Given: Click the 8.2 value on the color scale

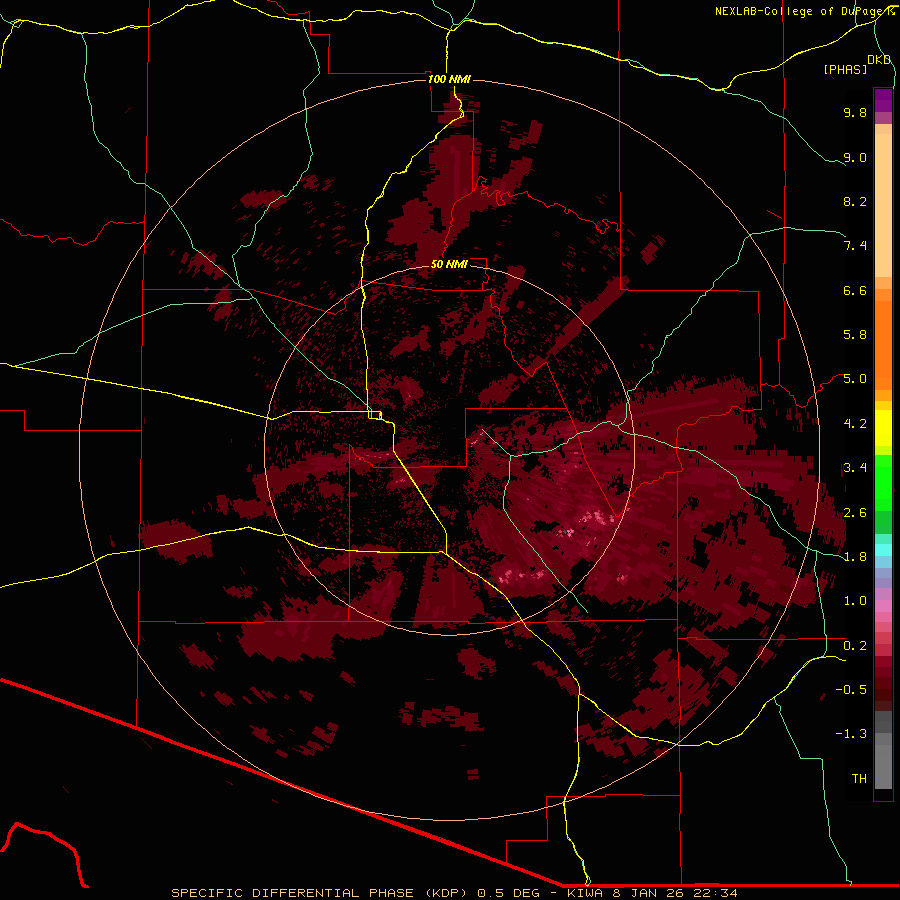Looking at the screenshot, I should (x=855, y=201).
